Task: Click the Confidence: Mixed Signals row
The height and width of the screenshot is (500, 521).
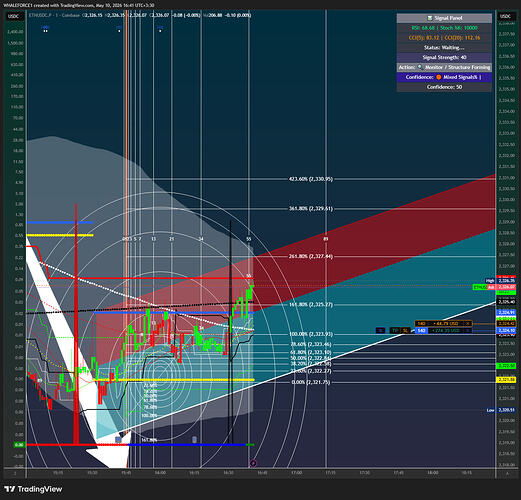Action: point(444,77)
